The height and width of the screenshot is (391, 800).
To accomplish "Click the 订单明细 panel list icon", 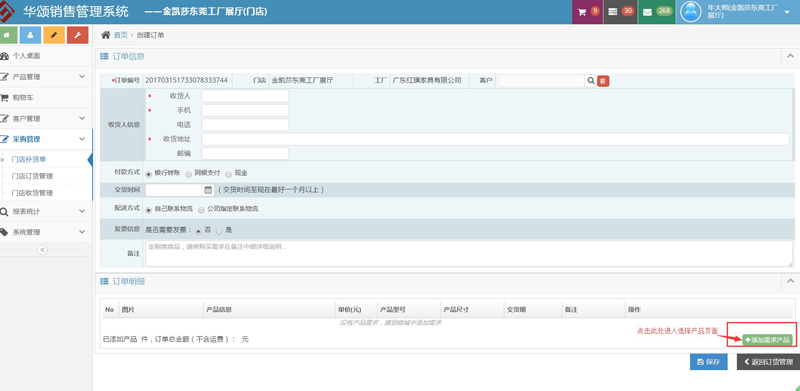I will pyautogui.click(x=104, y=281).
